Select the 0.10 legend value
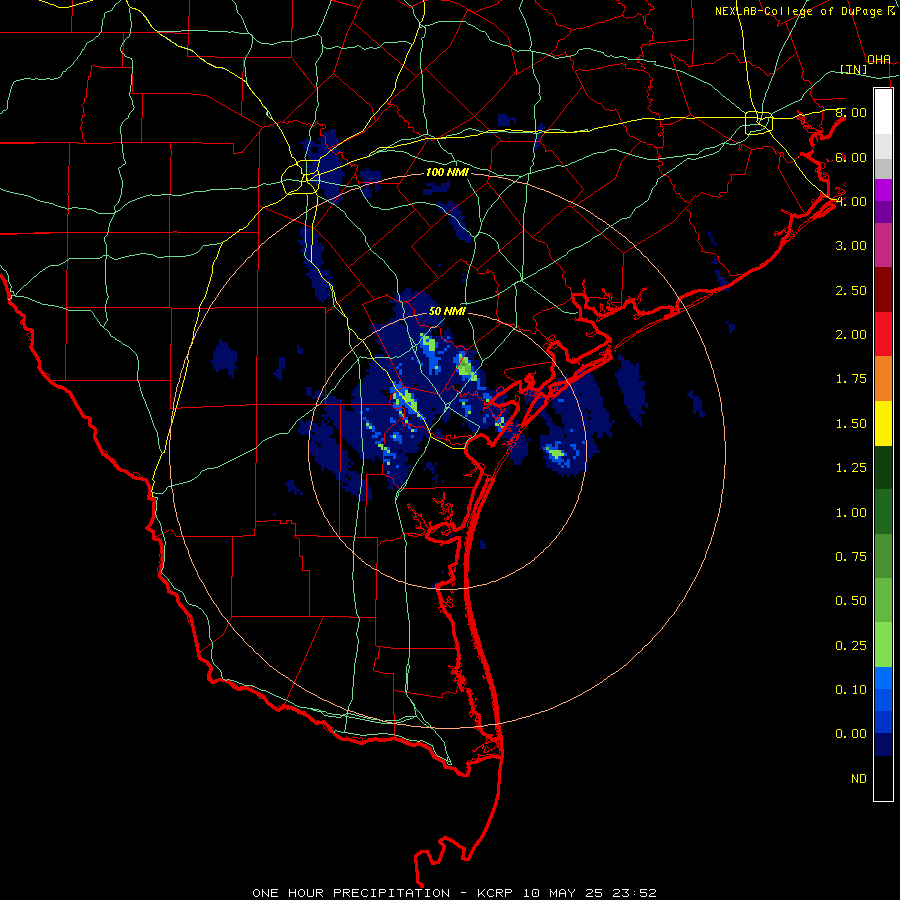Viewport: 900px width, 900px height. coord(851,690)
